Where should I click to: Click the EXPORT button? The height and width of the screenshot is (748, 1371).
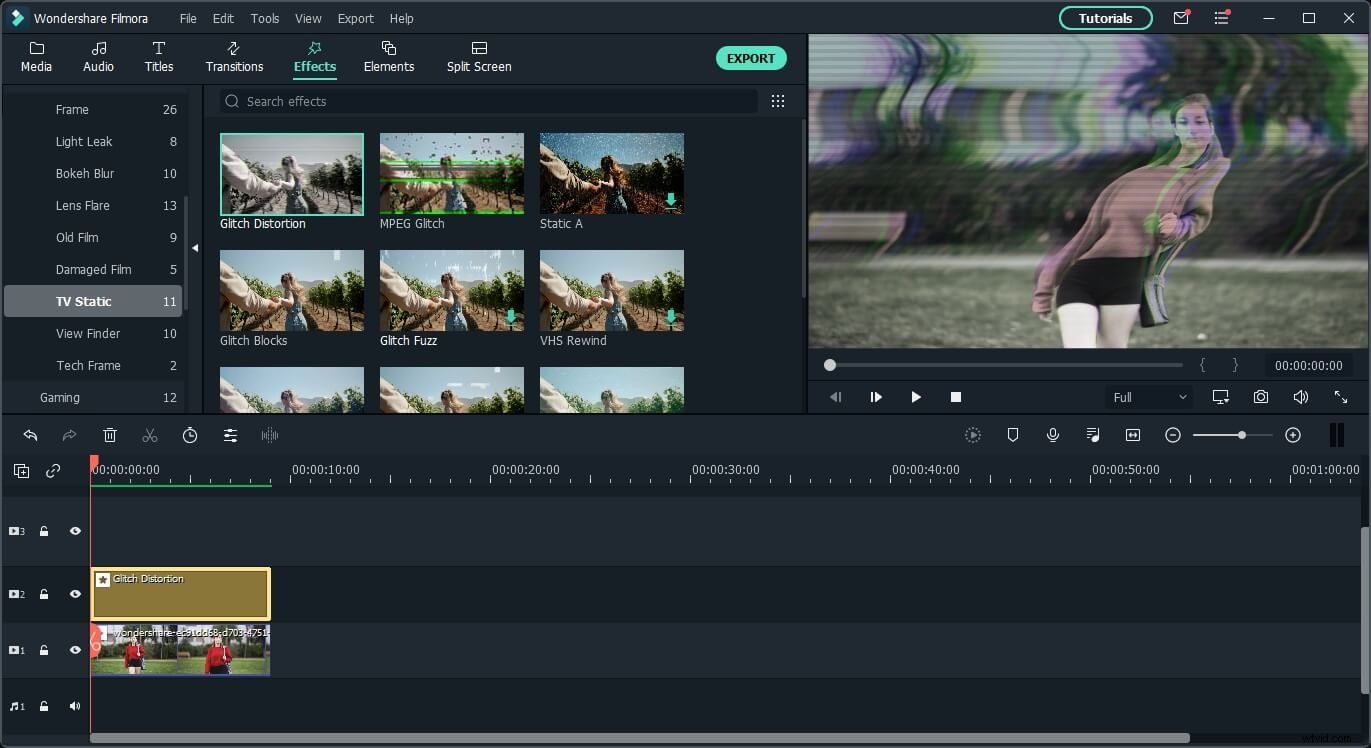pos(751,58)
